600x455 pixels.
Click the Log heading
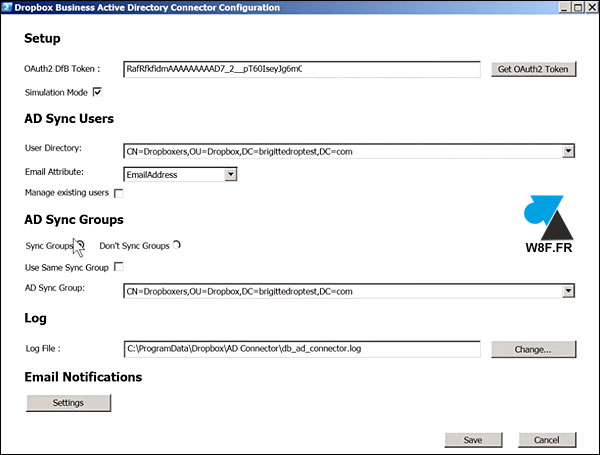click(x=35, y=318)
